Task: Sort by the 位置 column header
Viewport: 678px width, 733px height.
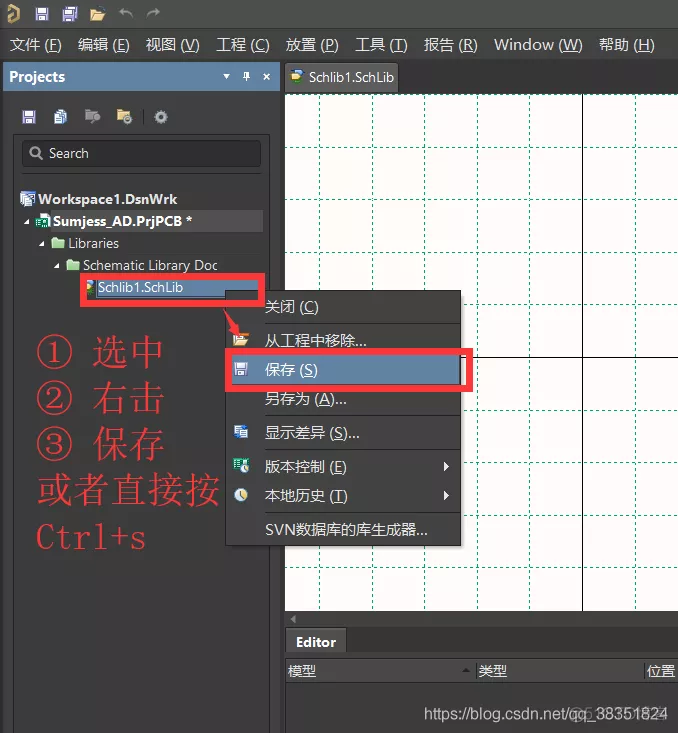Action: (661, 671)
